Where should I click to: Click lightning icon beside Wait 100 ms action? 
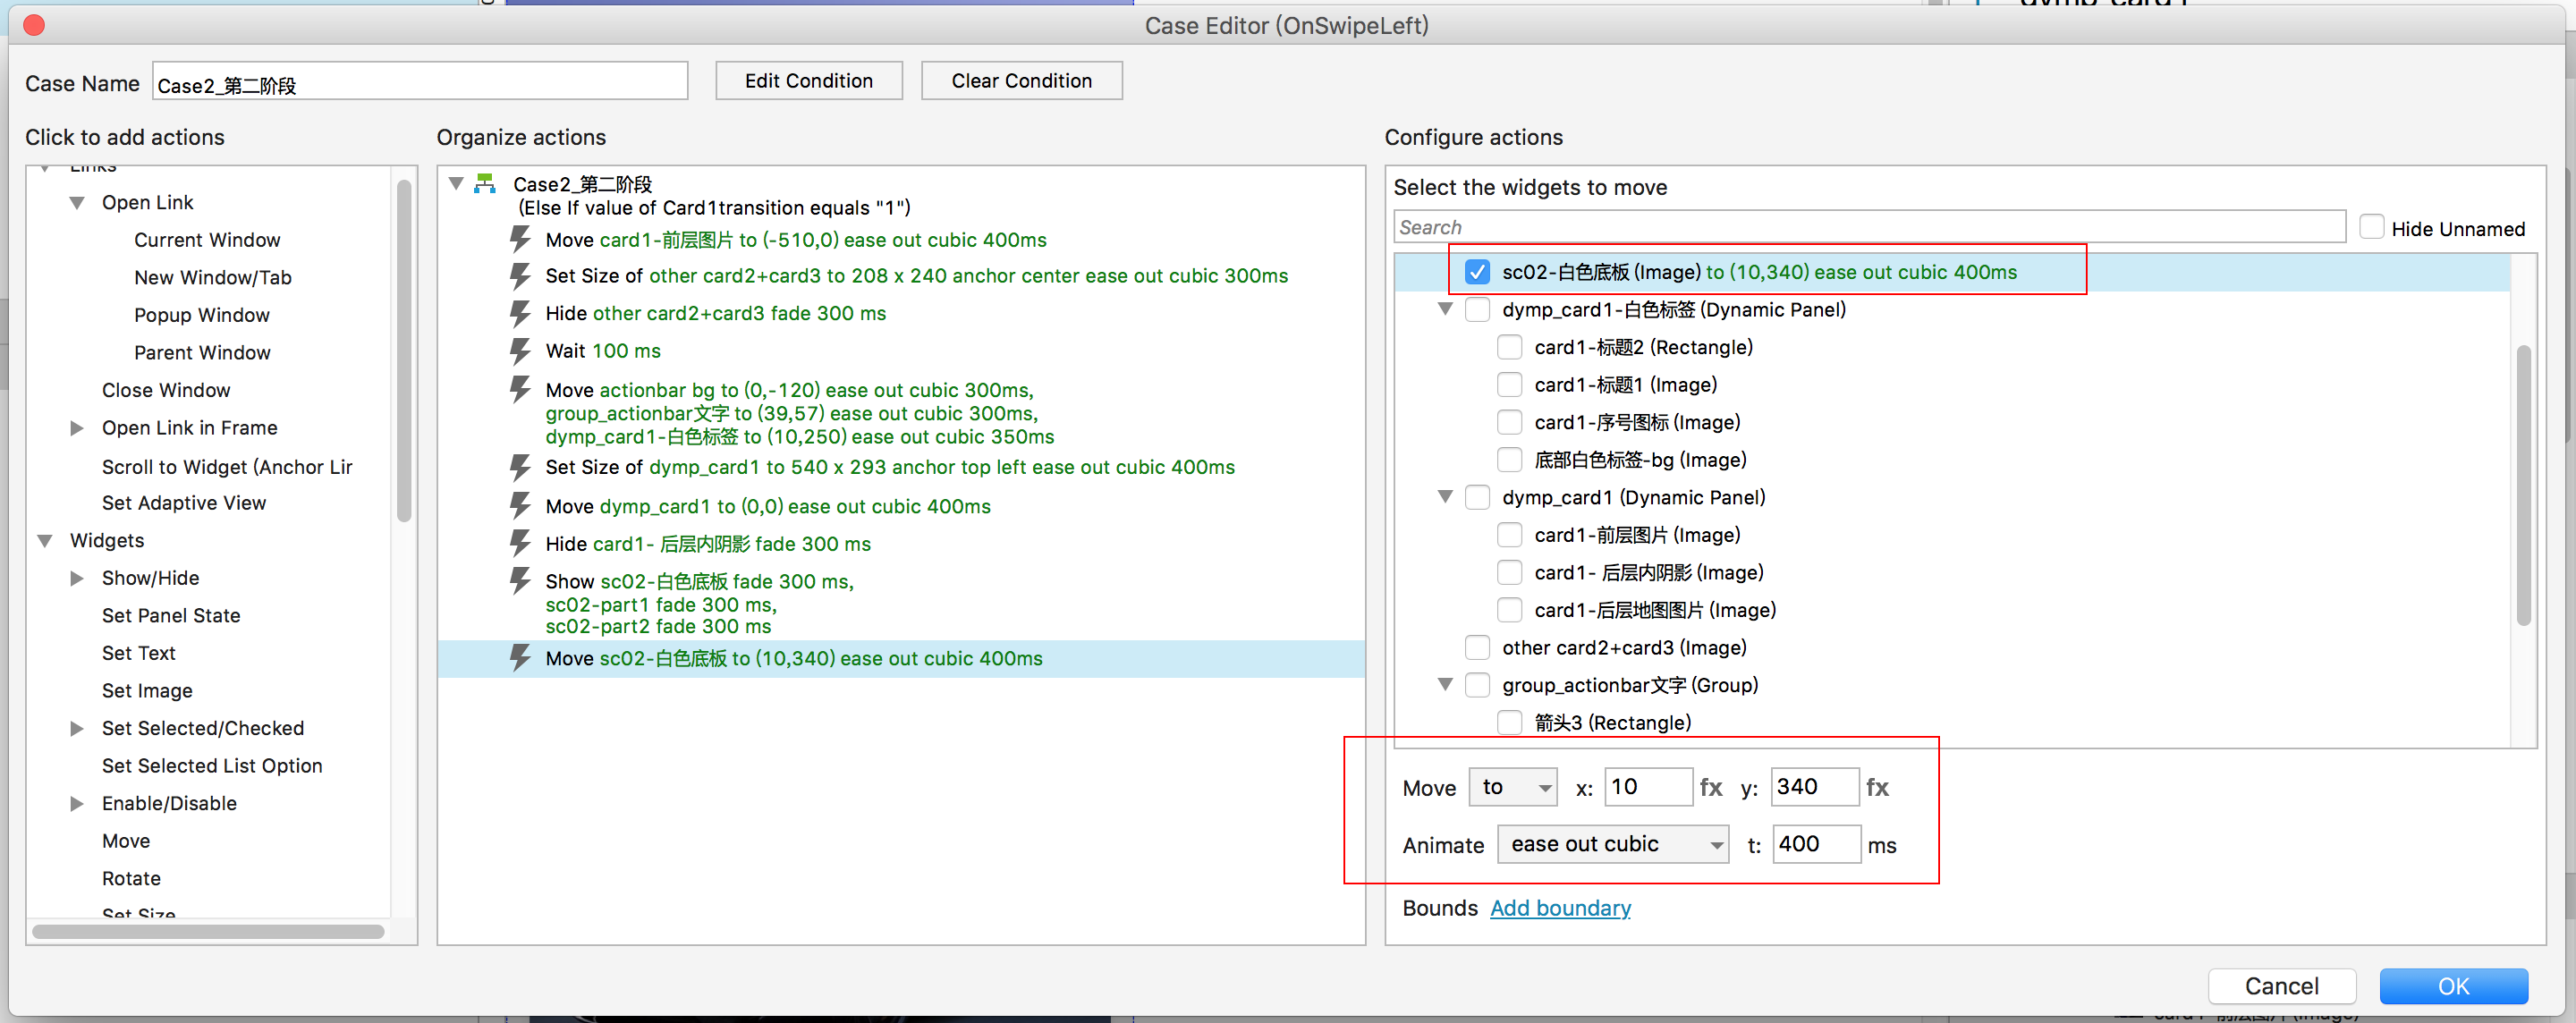pos(520,351)
